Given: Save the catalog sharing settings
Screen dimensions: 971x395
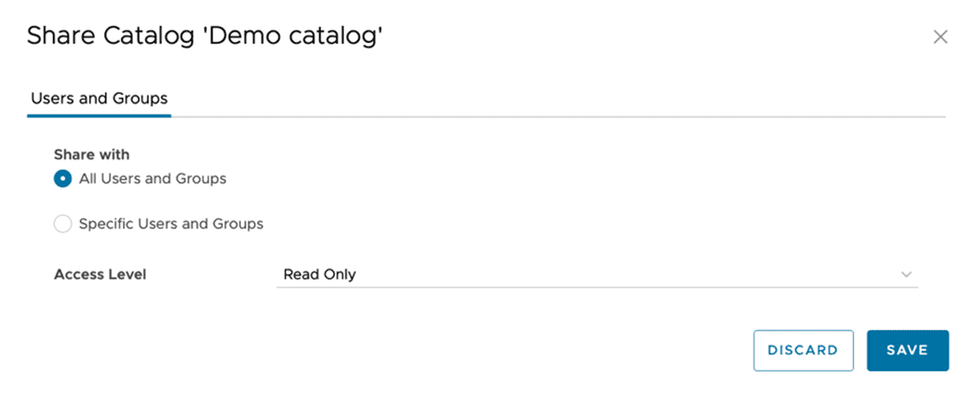Looking at the screenshot, I should (907, 350).
